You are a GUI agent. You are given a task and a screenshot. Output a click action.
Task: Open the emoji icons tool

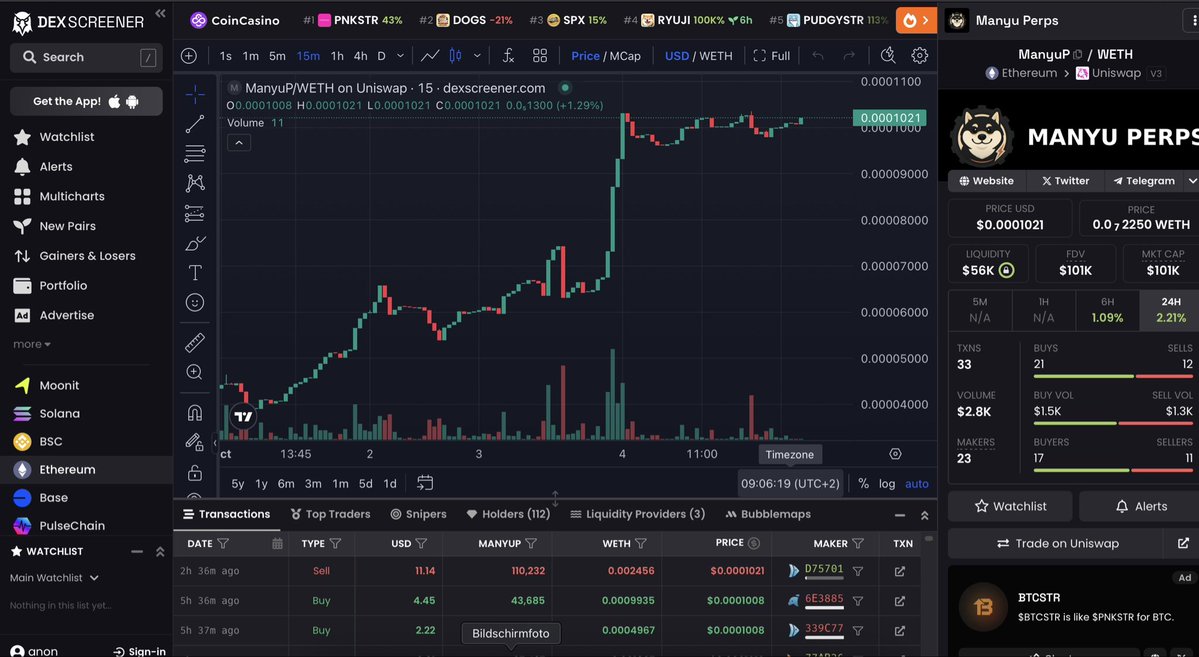click(195, 303)
